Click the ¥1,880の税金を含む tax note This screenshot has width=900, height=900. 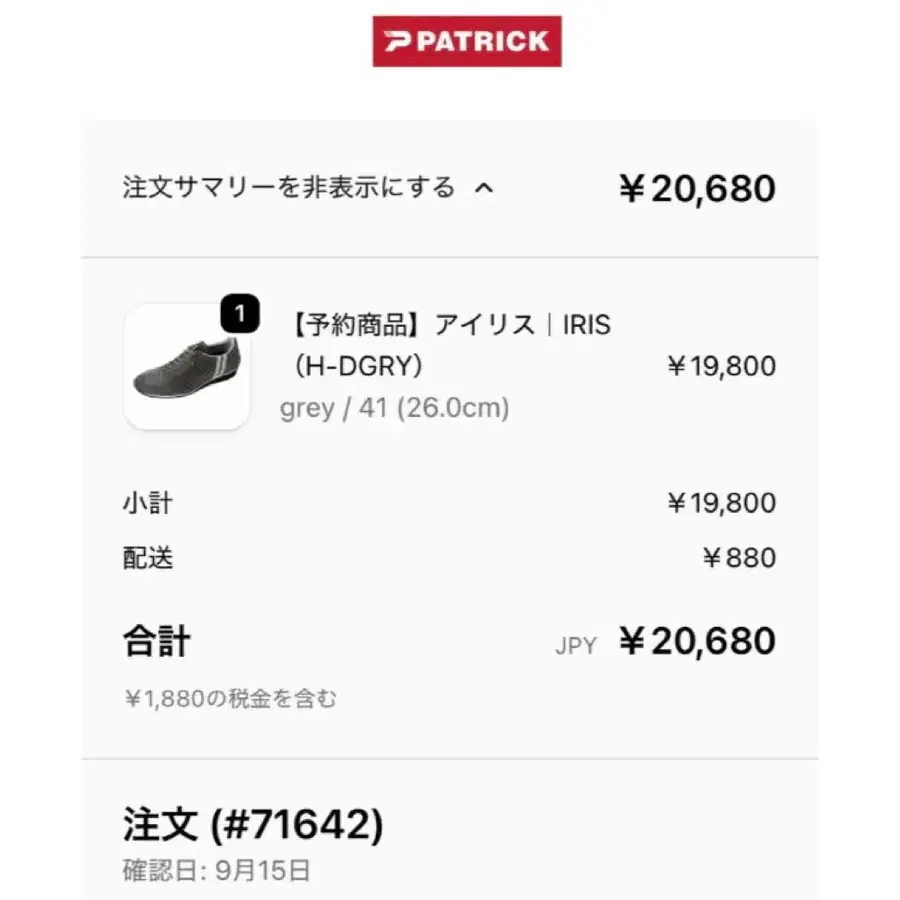[x=230, y=699]
